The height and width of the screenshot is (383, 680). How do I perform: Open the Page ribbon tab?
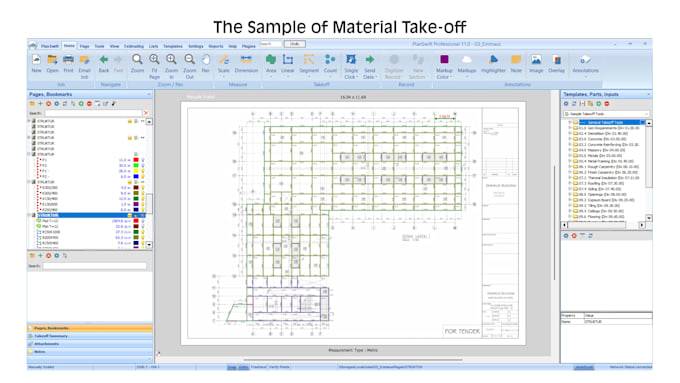pyautogui.click(x=85, y=46)
